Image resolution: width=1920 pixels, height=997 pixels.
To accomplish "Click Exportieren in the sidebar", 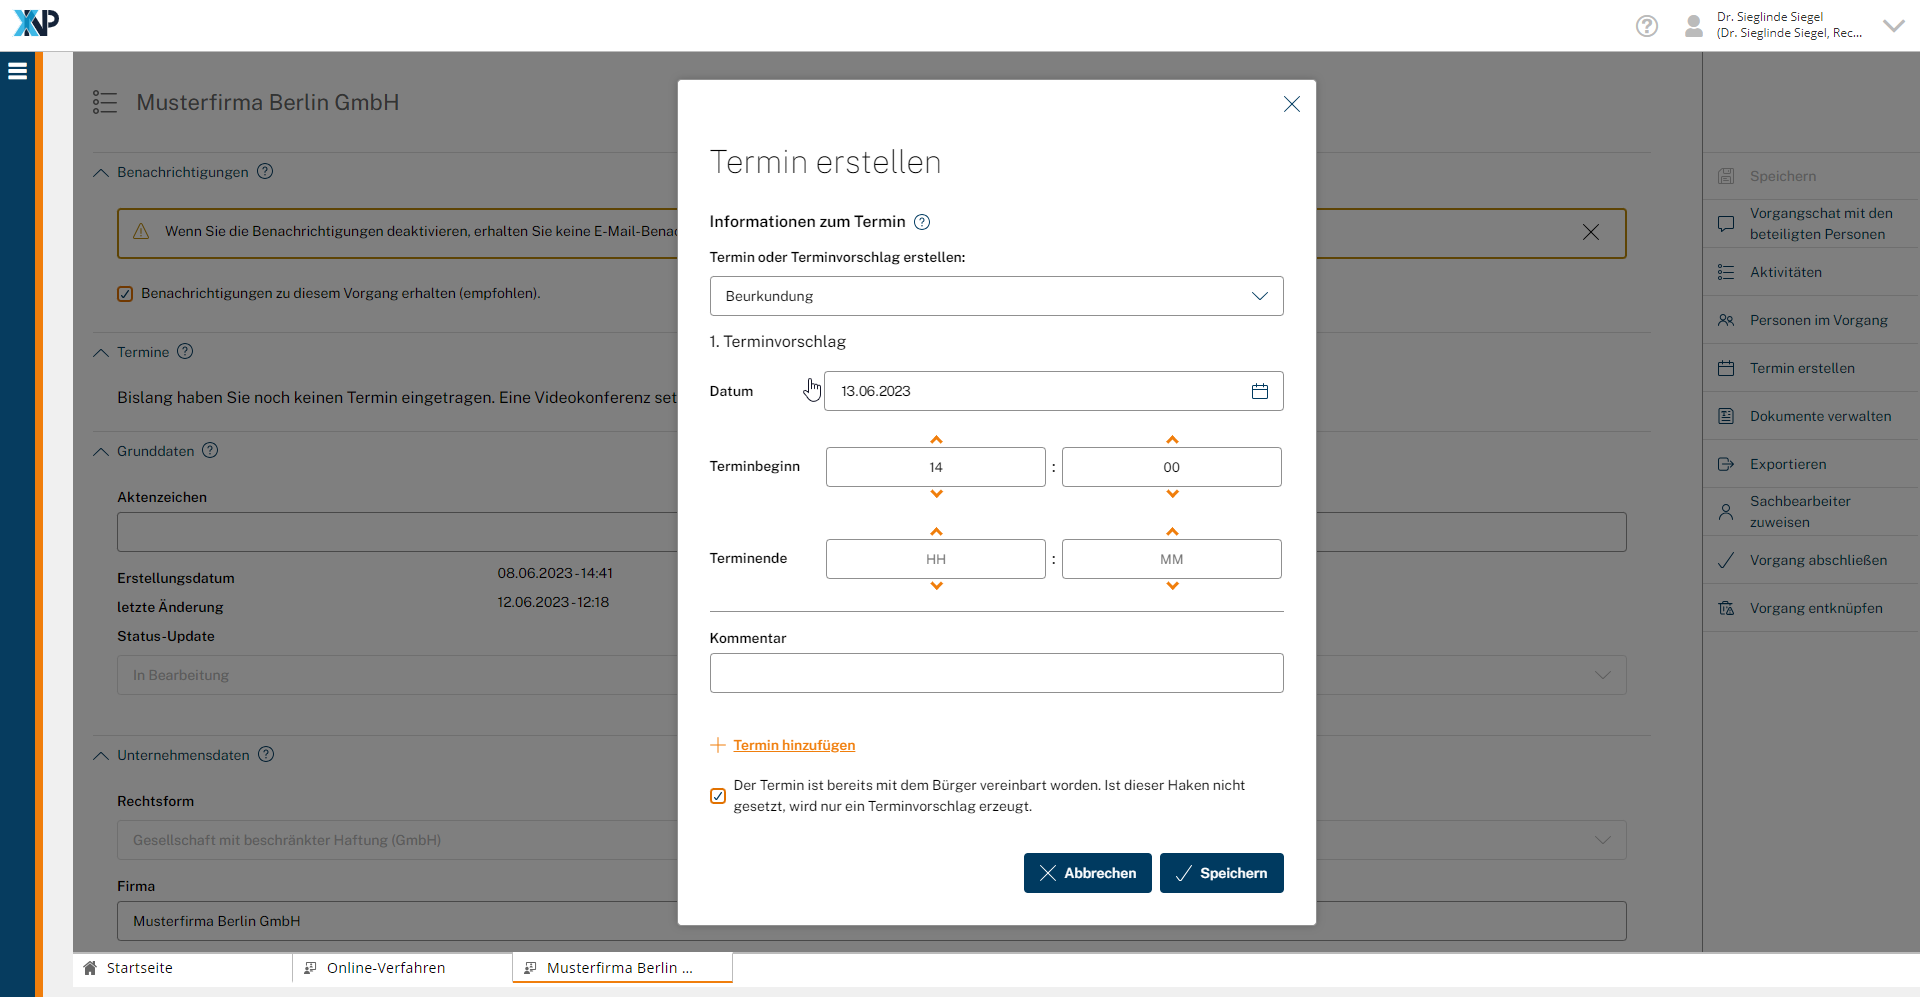I will (1811, 464).
